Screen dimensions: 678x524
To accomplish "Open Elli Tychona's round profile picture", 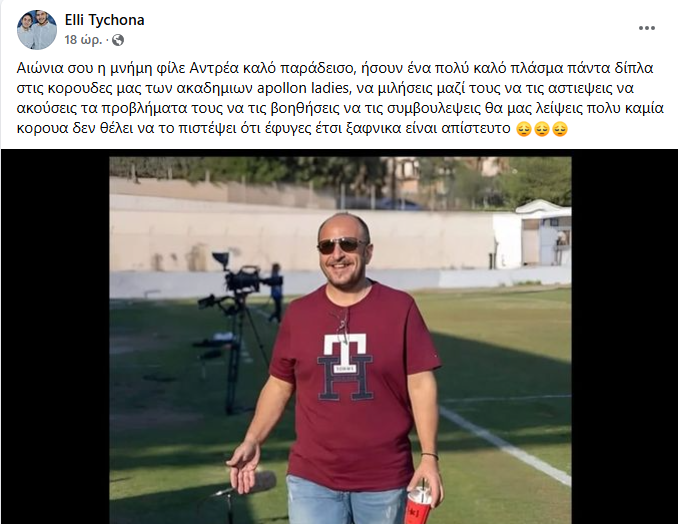I will click(37, 30).
